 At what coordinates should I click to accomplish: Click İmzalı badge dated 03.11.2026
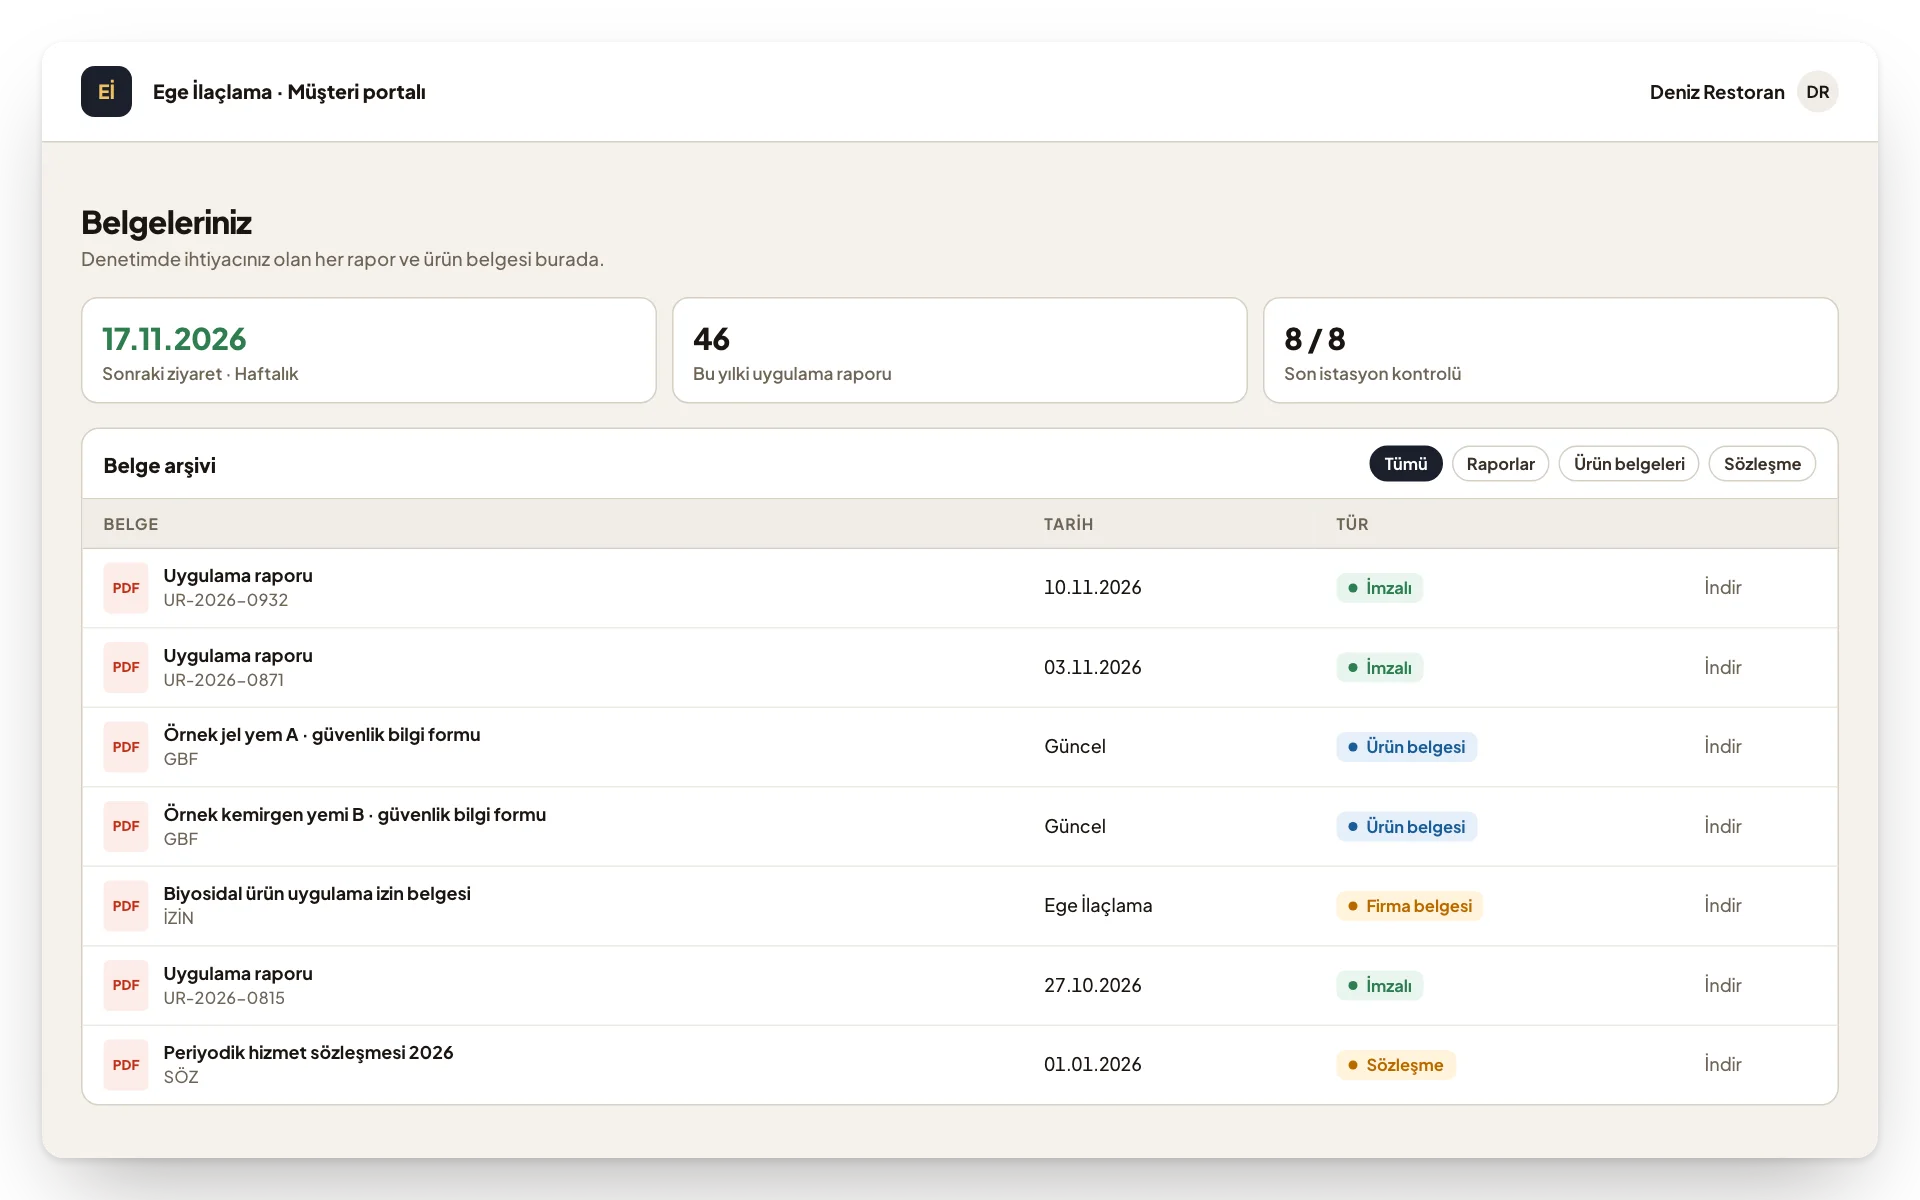click(1380, 667)
